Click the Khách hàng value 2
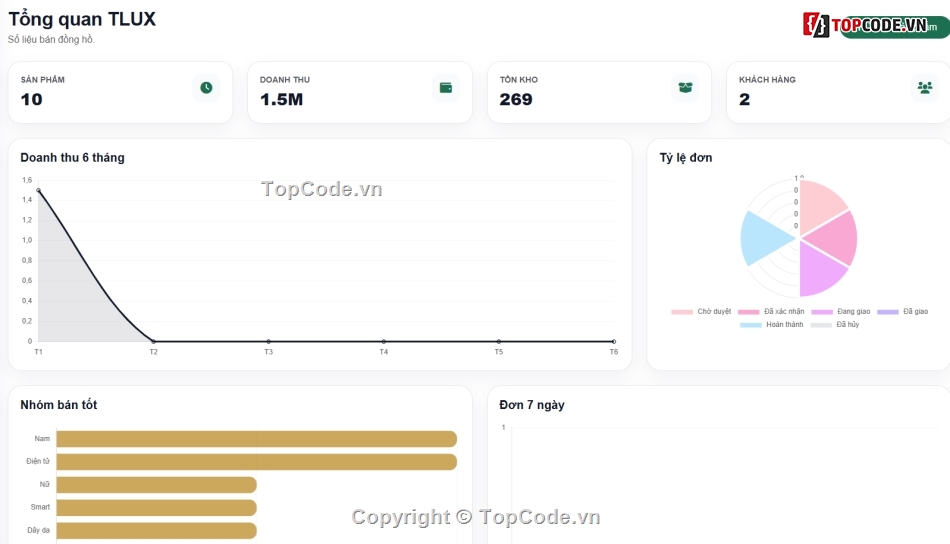The width and height of the screenshot is (950, 544). (745, 99)
